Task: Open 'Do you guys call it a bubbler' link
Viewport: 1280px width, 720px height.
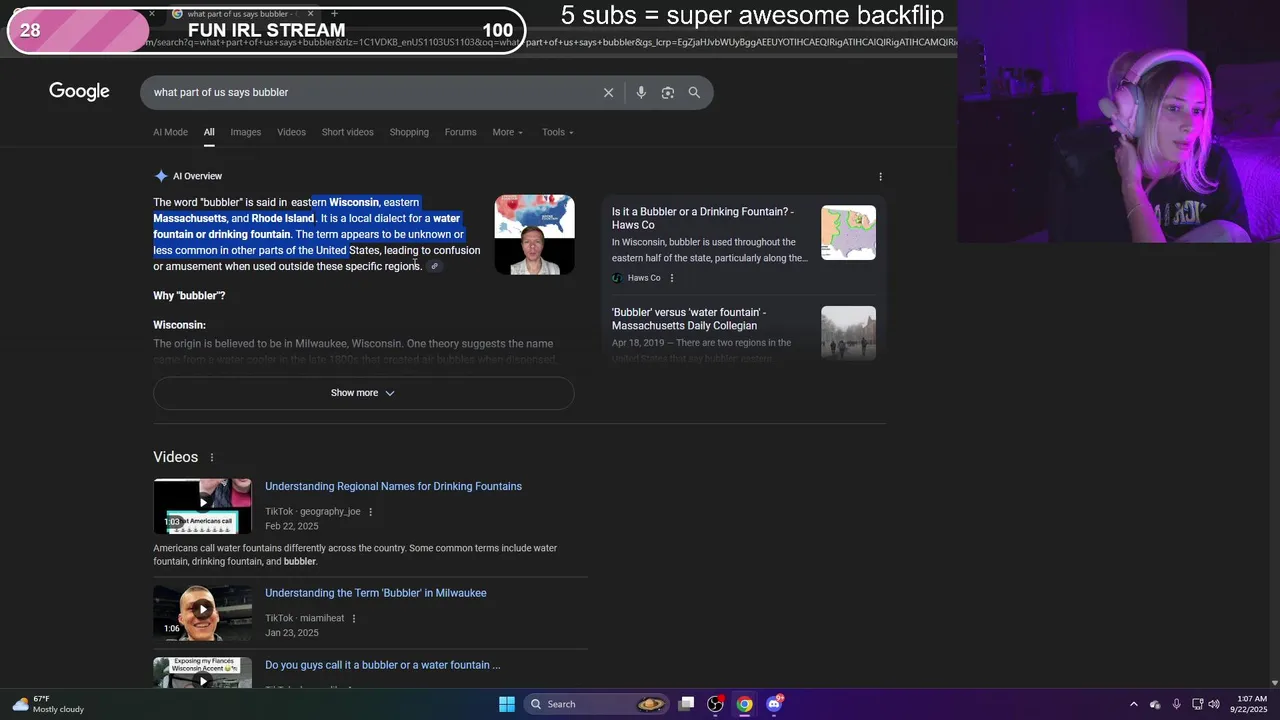Action: click(382, 665)
